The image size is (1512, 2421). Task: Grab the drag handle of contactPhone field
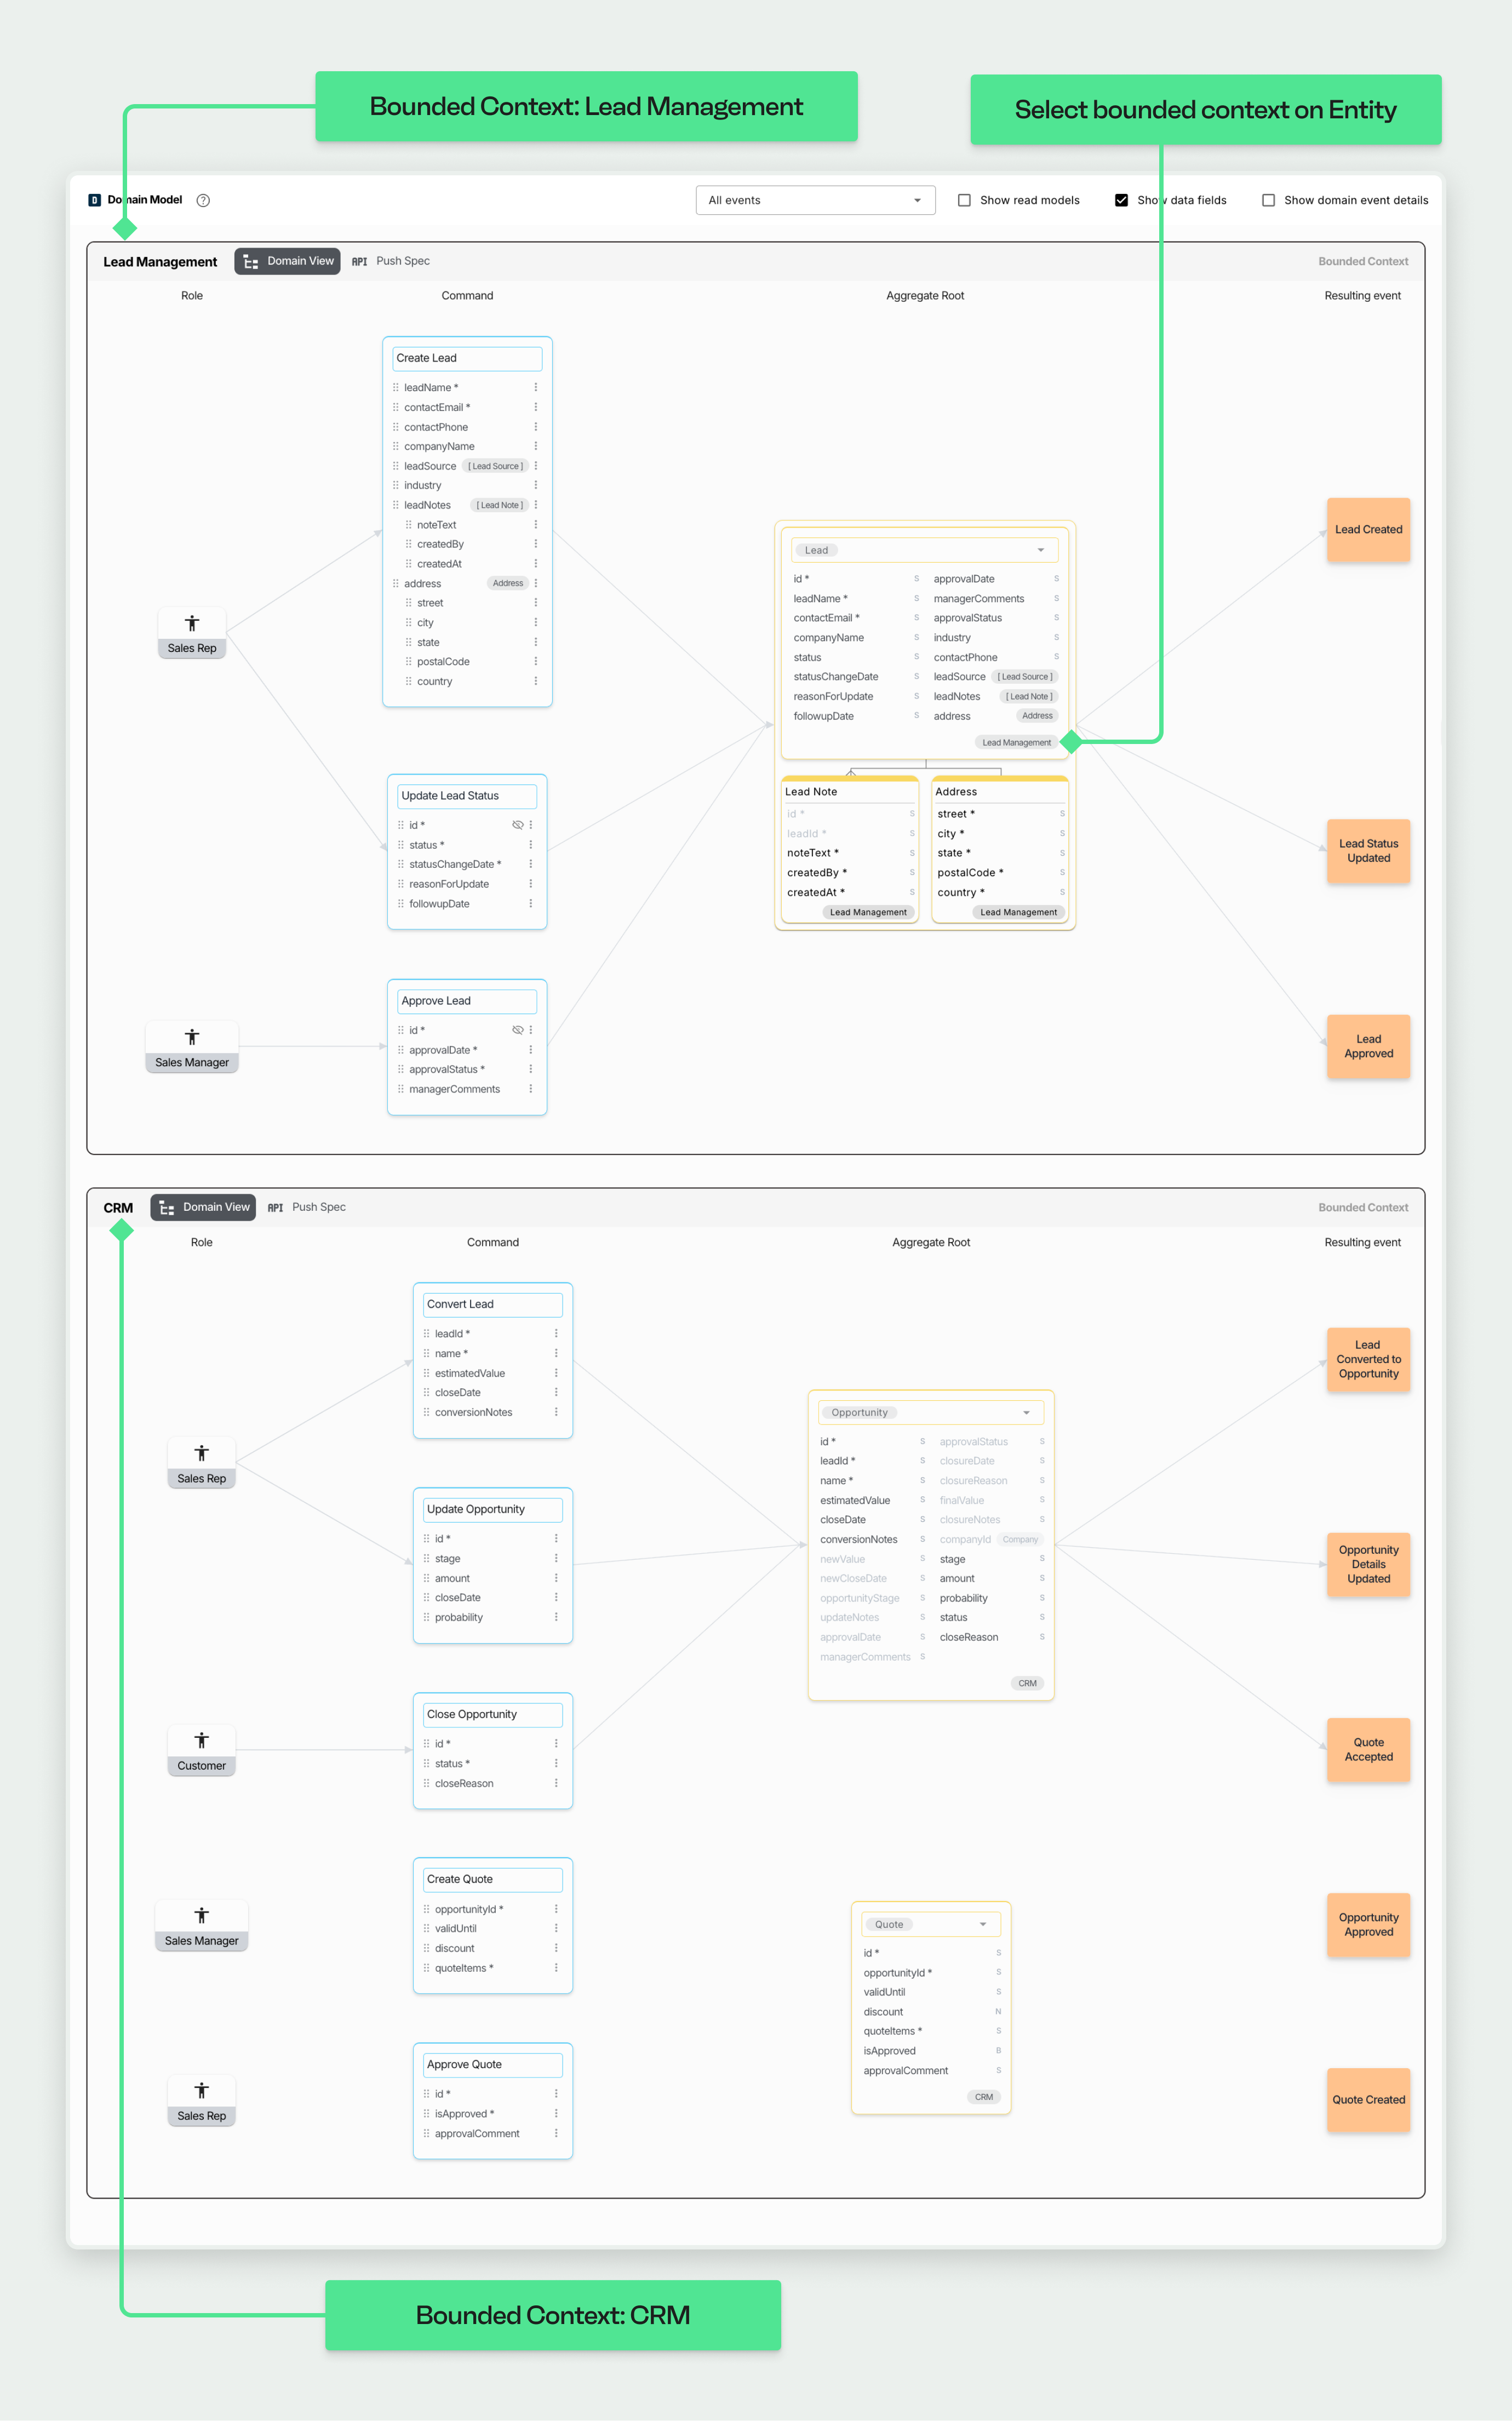coord(396,427)
